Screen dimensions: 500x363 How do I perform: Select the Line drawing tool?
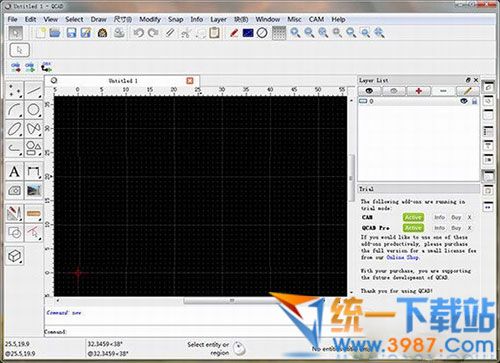[34, 90]
